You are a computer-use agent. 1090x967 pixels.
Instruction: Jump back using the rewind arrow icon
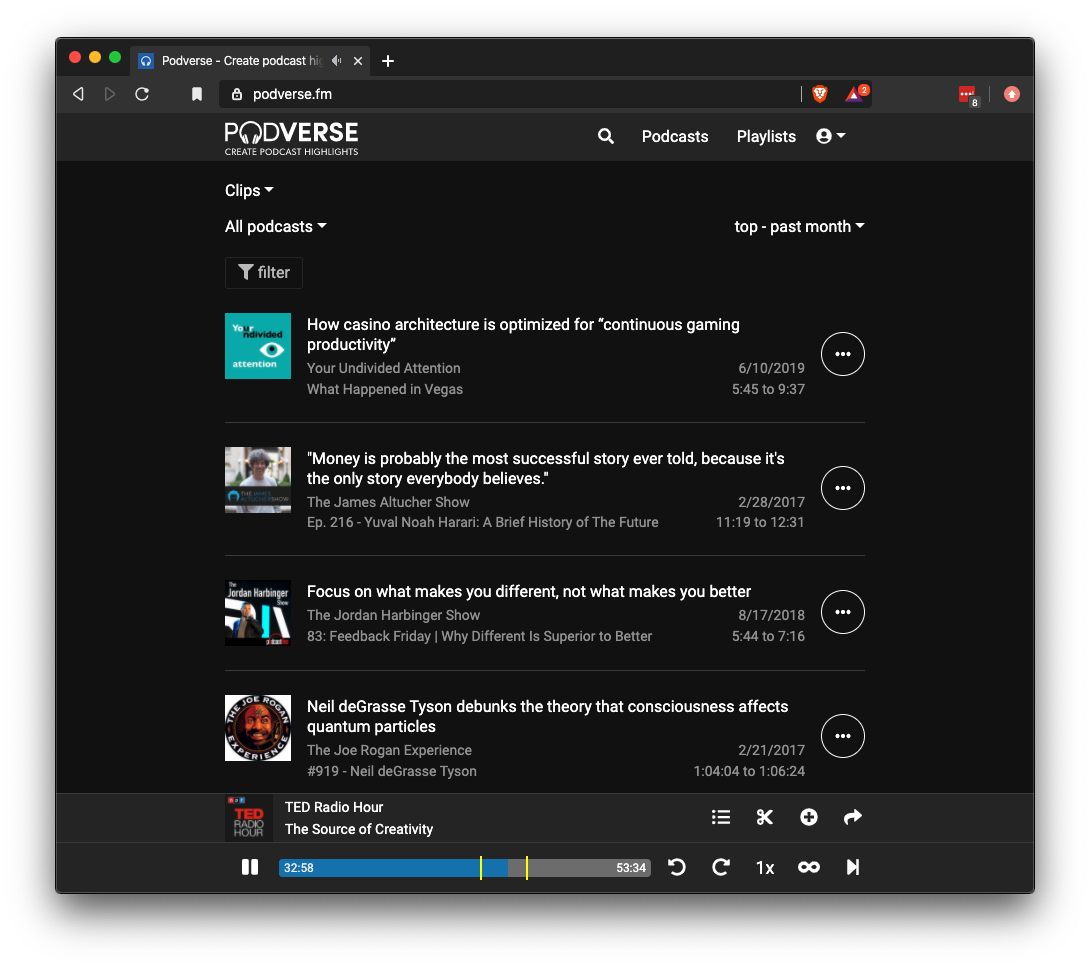click(x=677, y=868)
